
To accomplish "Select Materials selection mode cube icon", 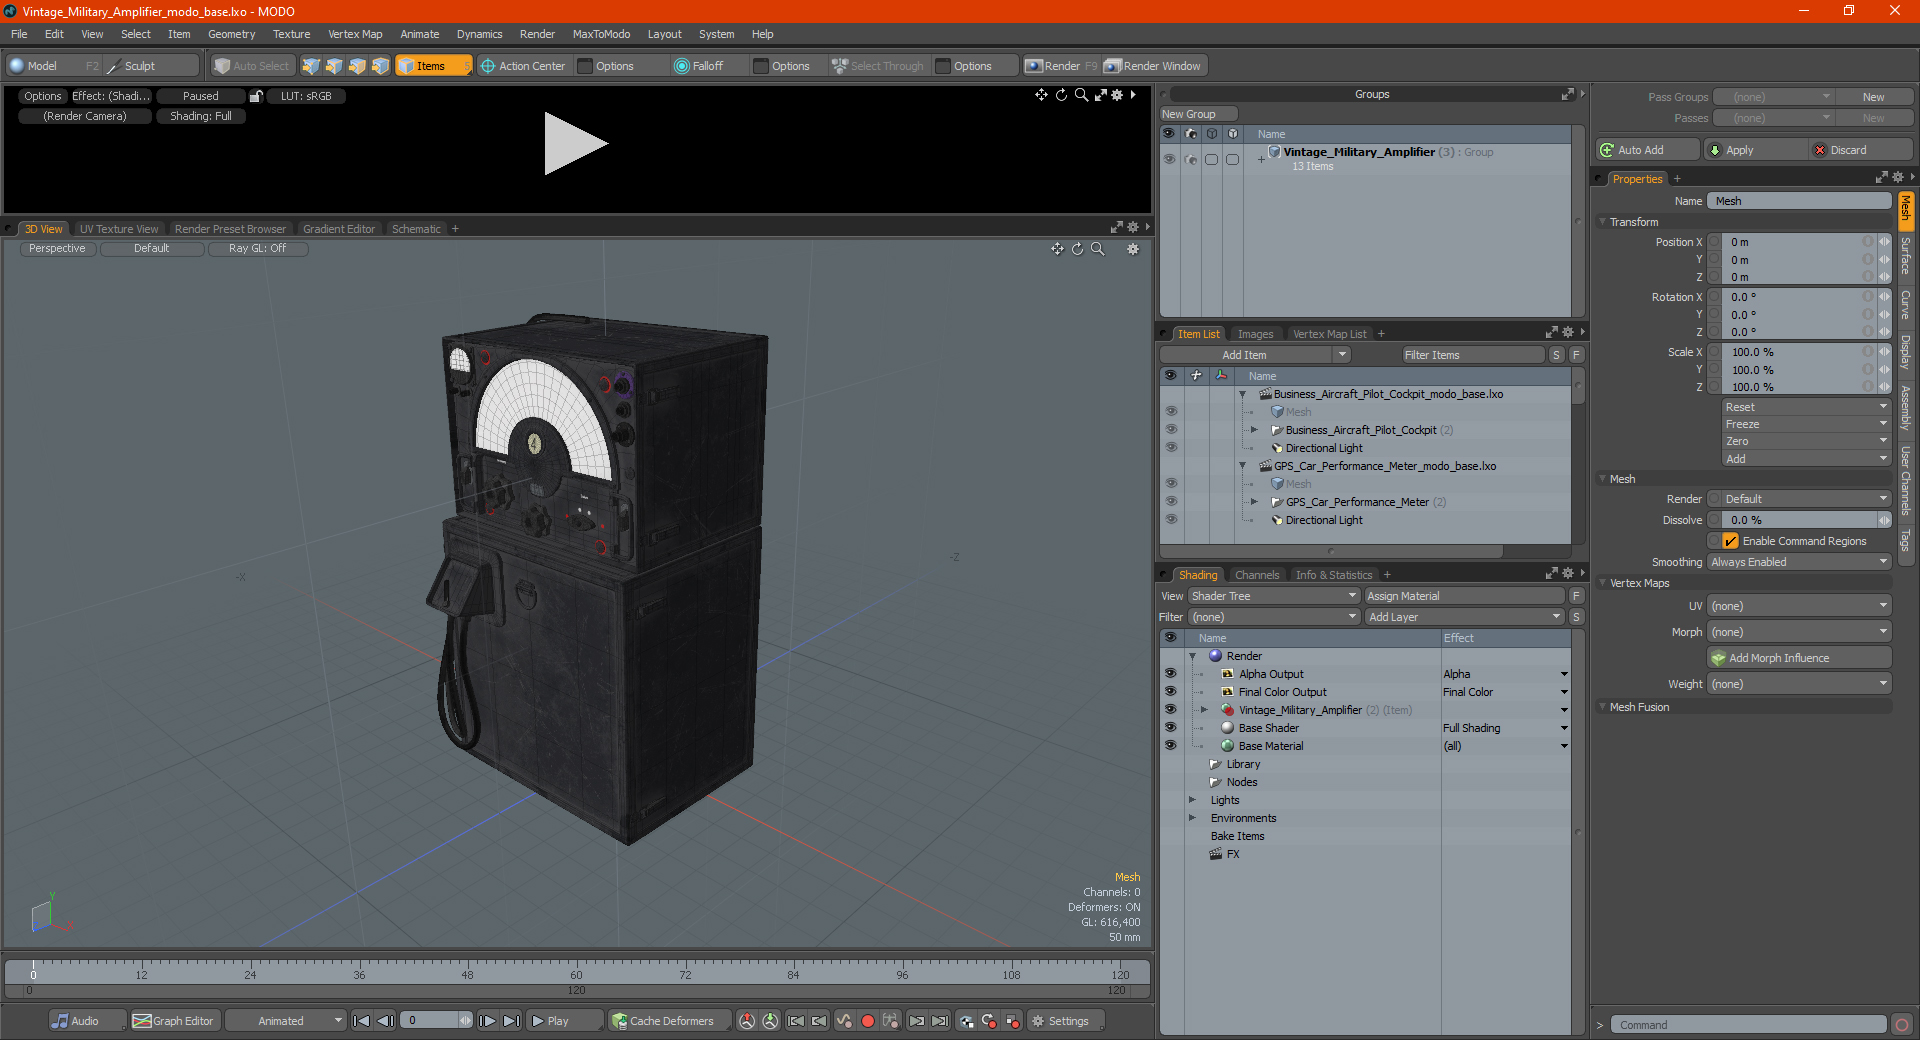I will (380, 66).
